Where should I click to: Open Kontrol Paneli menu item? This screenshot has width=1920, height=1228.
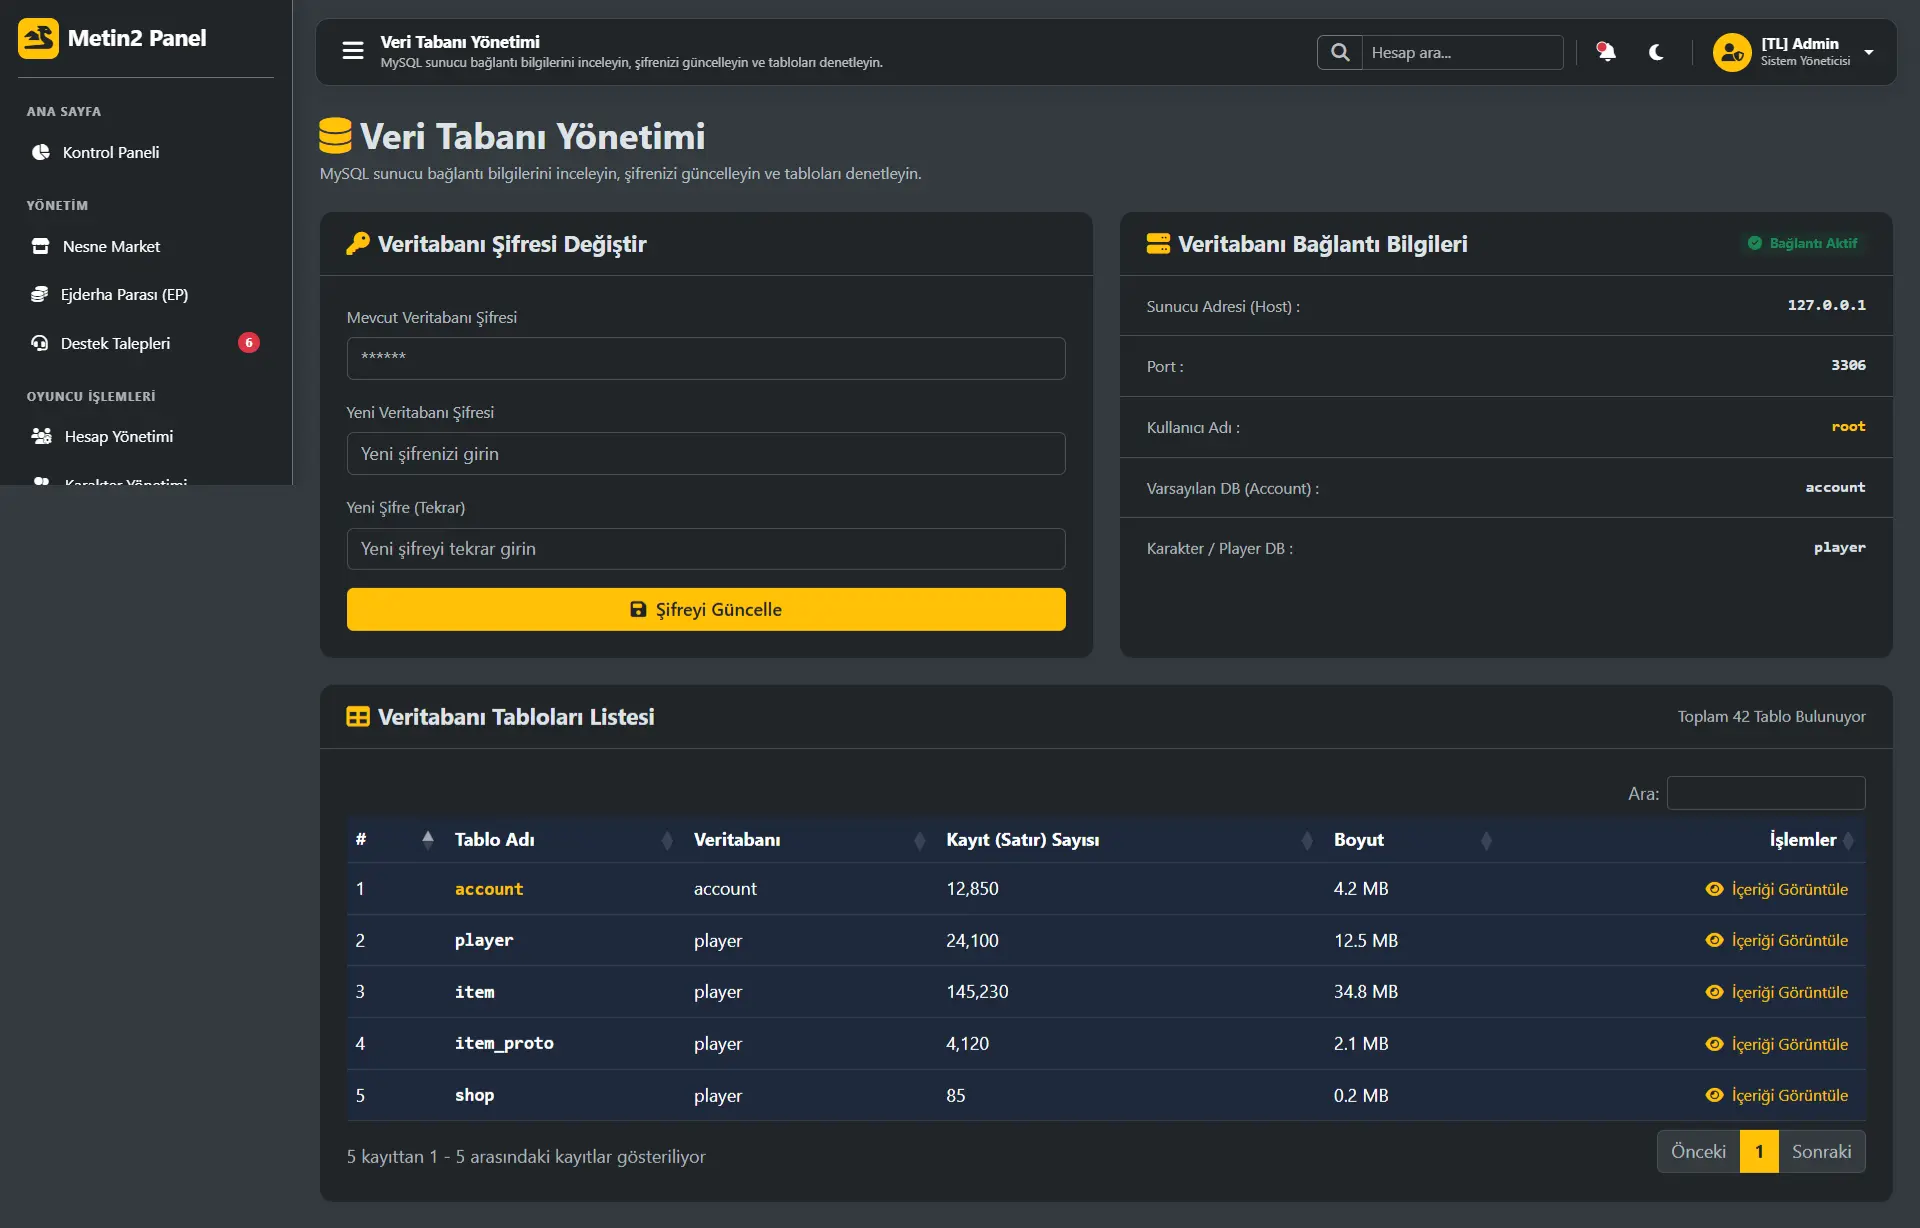[x=146, y=152]
